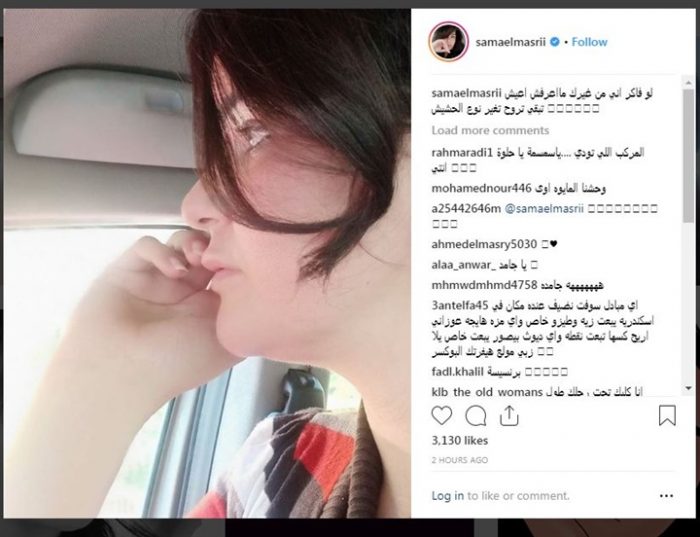
Task: Click the comments scrollbar thumb
Action: point(688,155)
